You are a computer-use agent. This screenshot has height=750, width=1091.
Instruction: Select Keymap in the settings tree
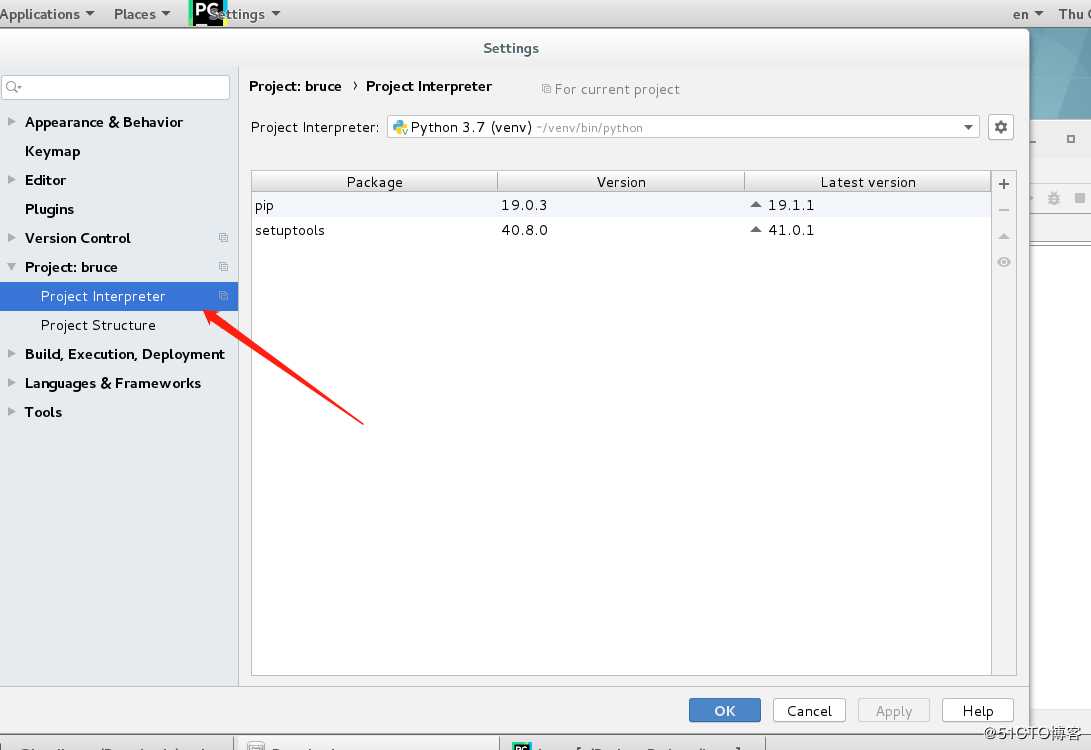point(52,151)
